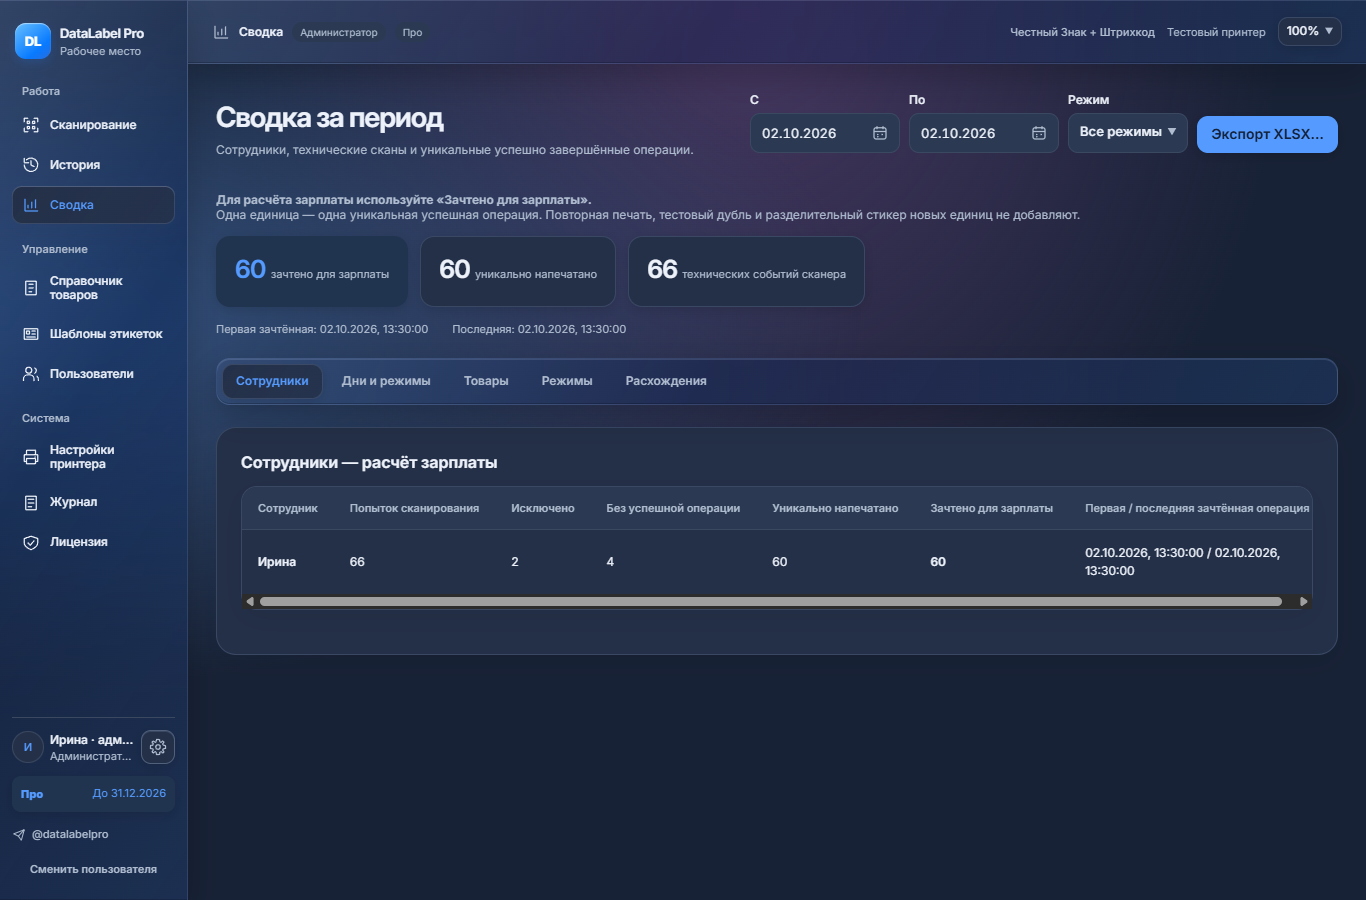Click the header Сводка chart icon
Screen dimensions: 1366x900
pyautogui.click(x=221, y=32)
